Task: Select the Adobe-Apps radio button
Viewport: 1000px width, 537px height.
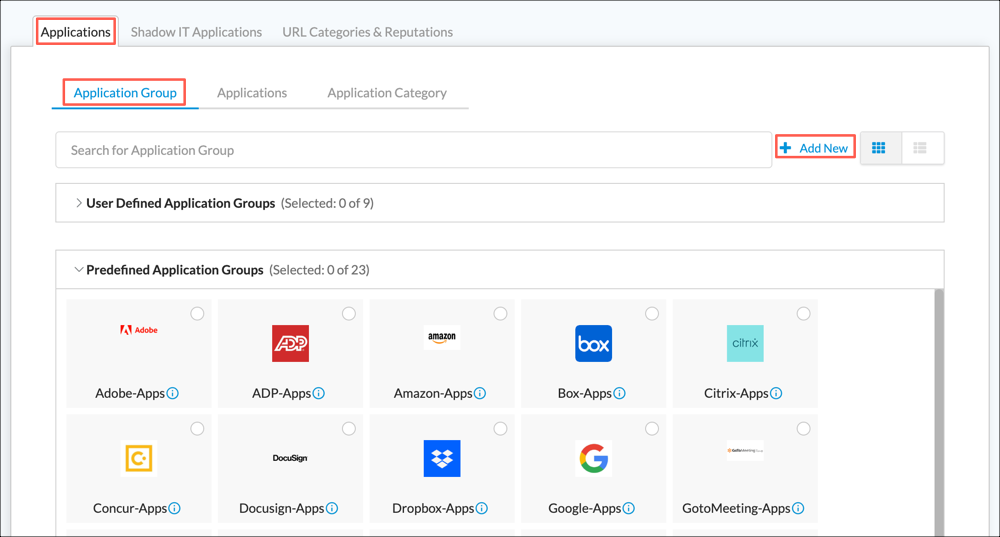Action: pos(197,314)
